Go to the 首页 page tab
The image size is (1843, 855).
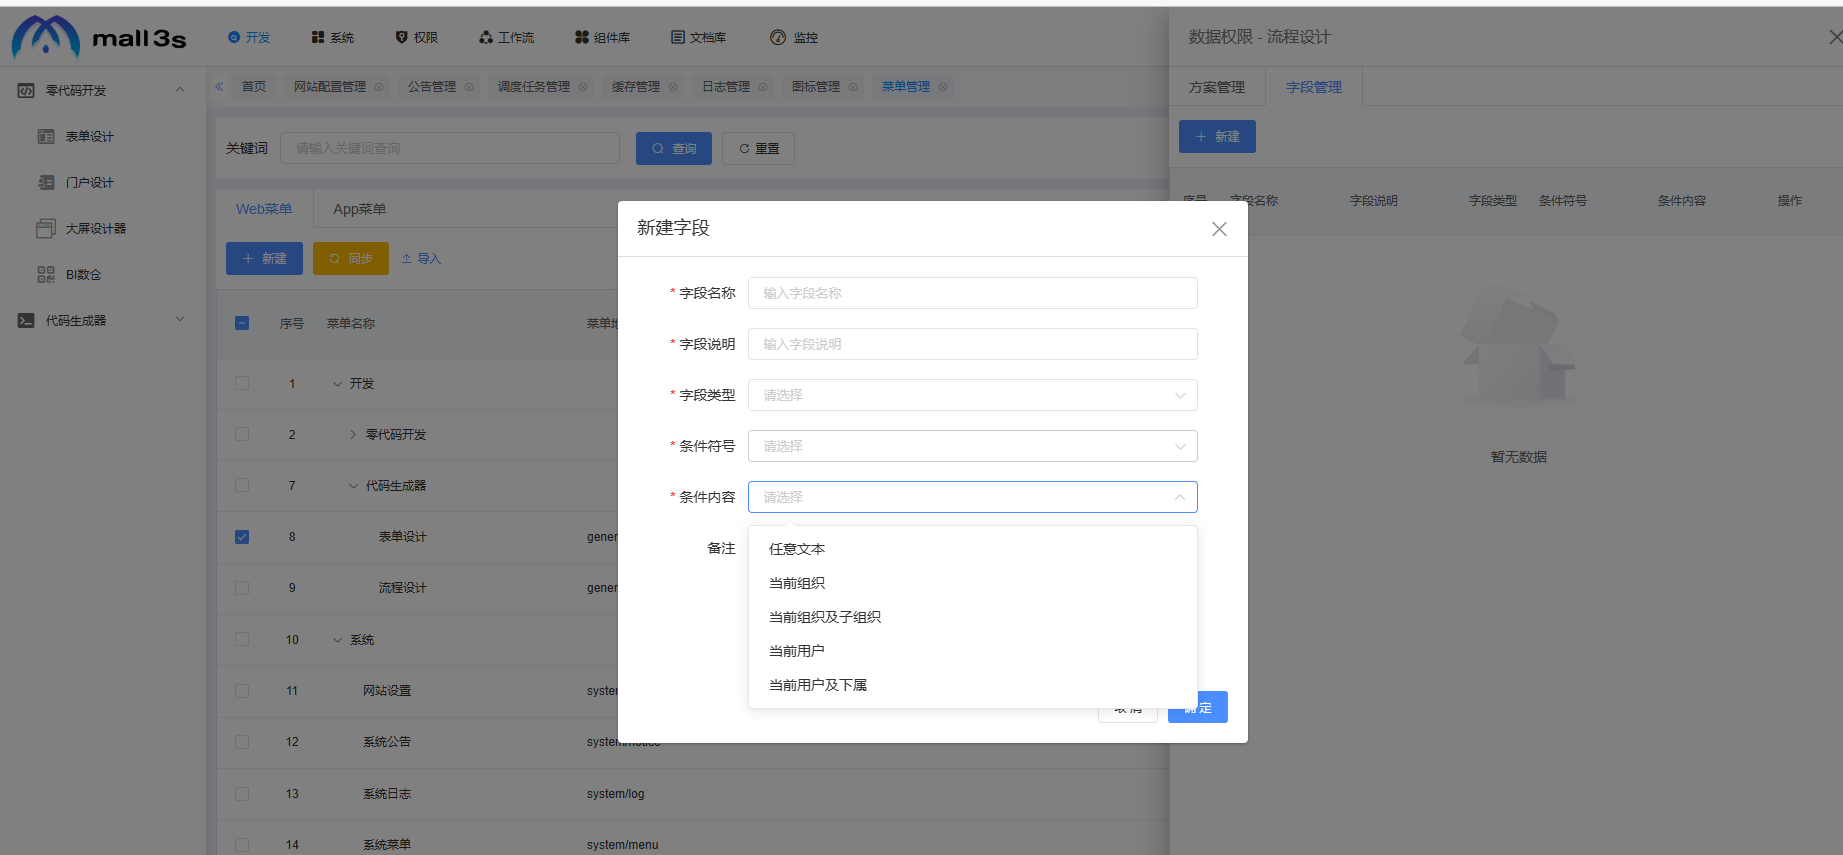click(254, 87)
